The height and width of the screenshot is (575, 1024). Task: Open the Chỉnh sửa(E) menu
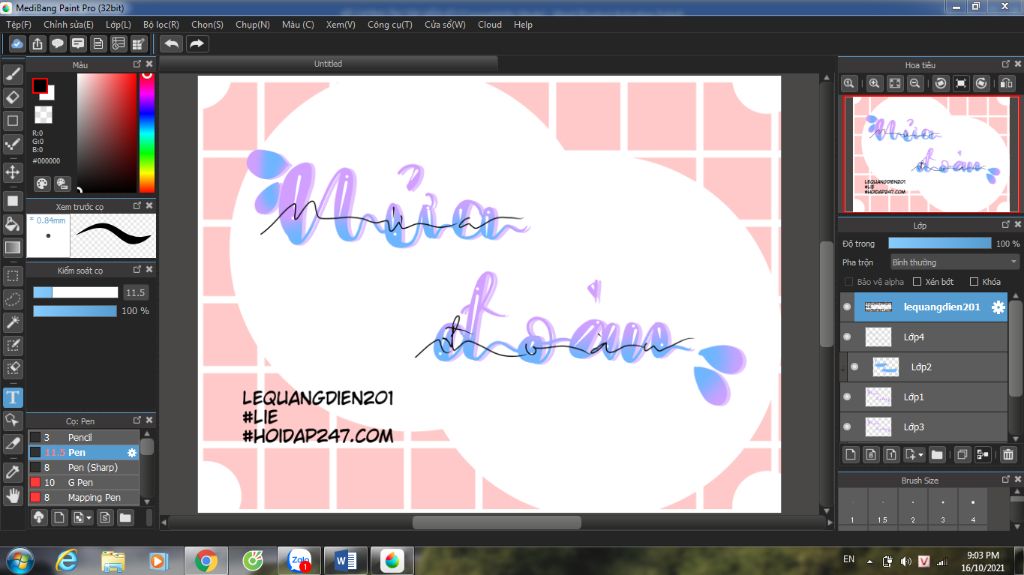(x=68, y=24)
